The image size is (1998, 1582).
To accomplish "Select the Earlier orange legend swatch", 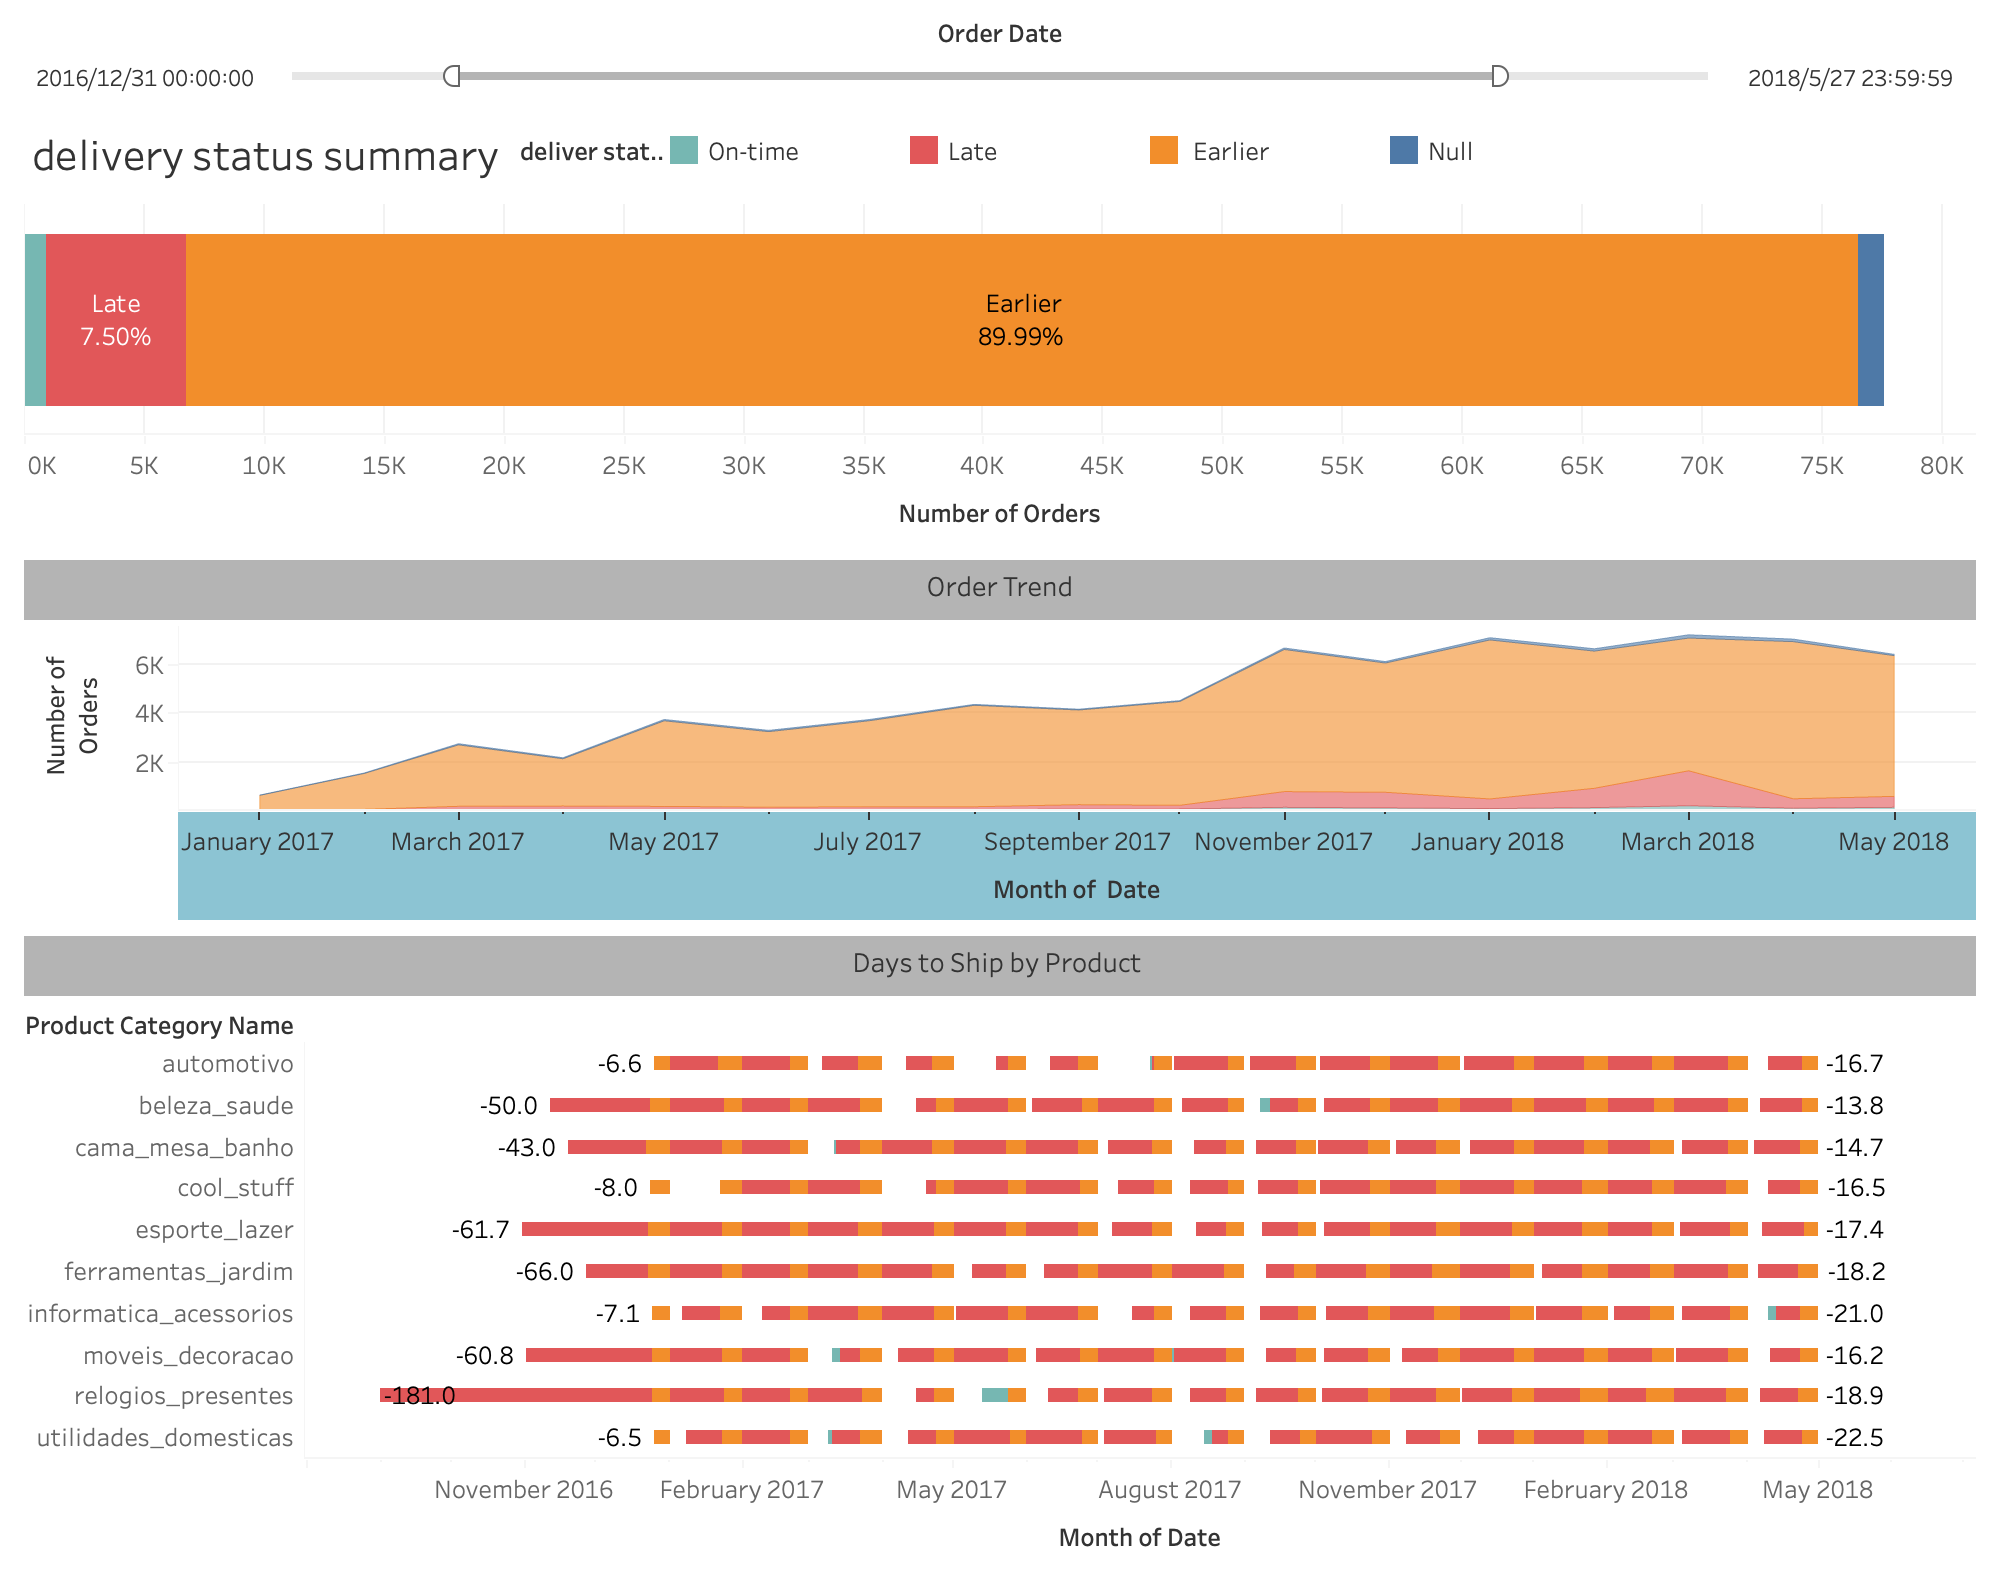I will coord(1164,151).
